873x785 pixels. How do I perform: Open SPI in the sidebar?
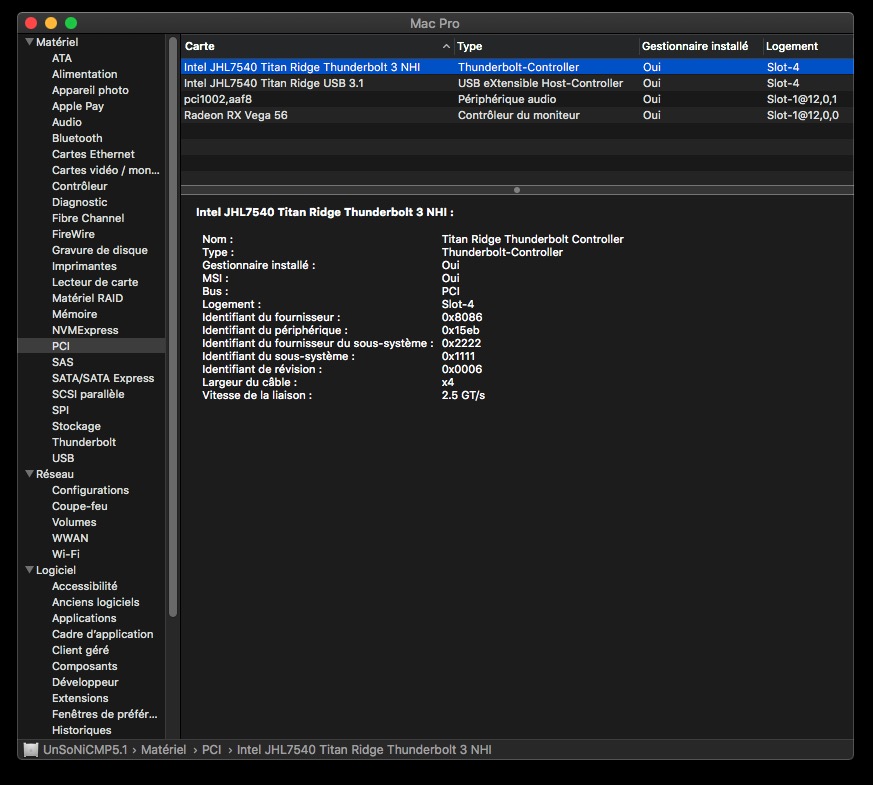pos(60,410)
